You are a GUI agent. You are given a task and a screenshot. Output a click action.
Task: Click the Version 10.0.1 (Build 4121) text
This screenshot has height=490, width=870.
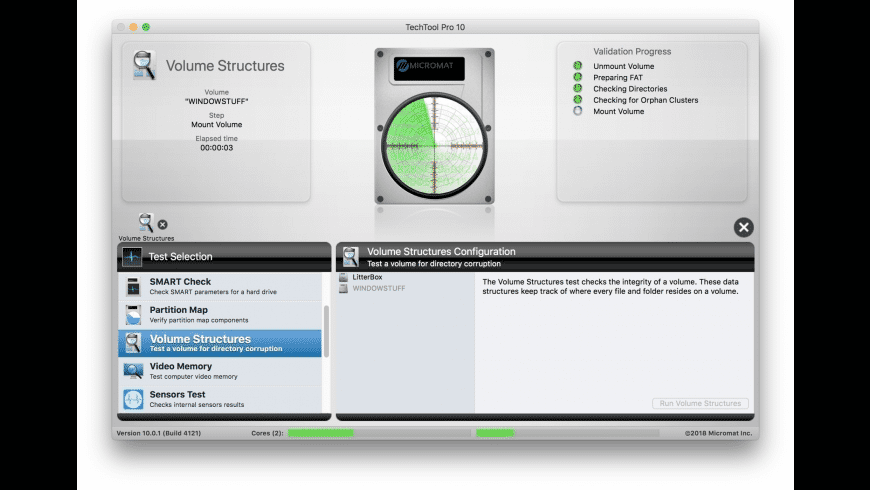pyautogui.click(x=159, y=433)
